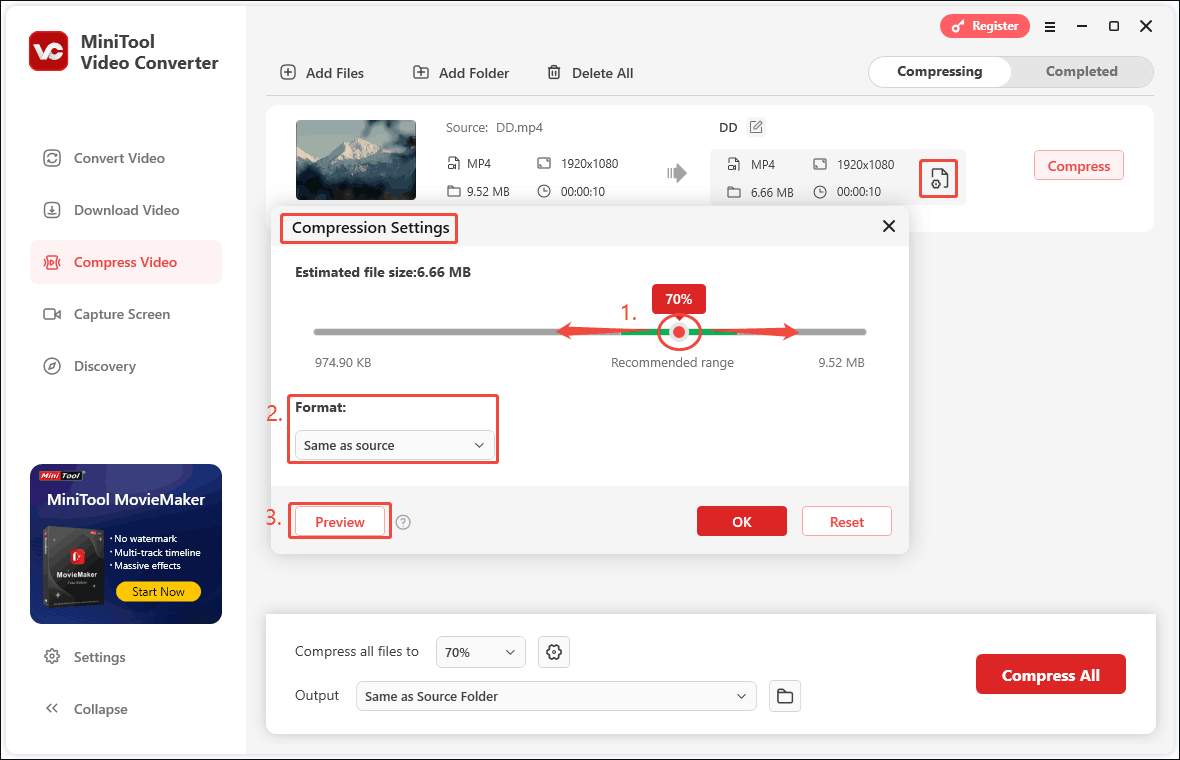Click Delete All
This screenshot has height=760, width=1180.
coord(590,73)
